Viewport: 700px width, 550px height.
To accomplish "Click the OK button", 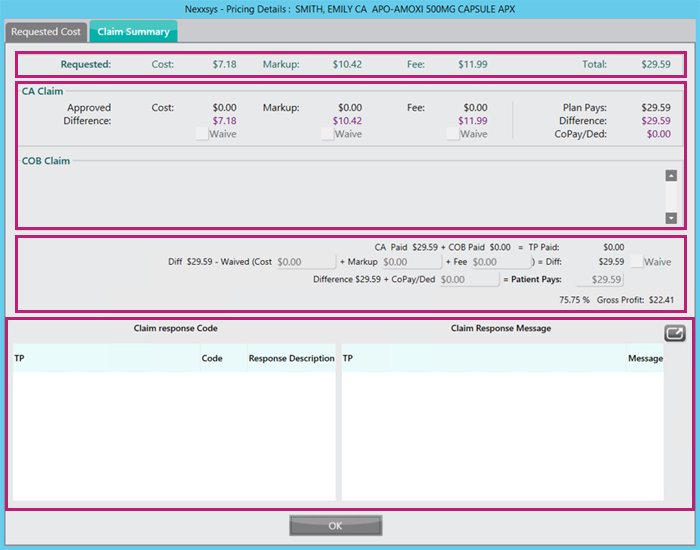I will click(336, 525).
